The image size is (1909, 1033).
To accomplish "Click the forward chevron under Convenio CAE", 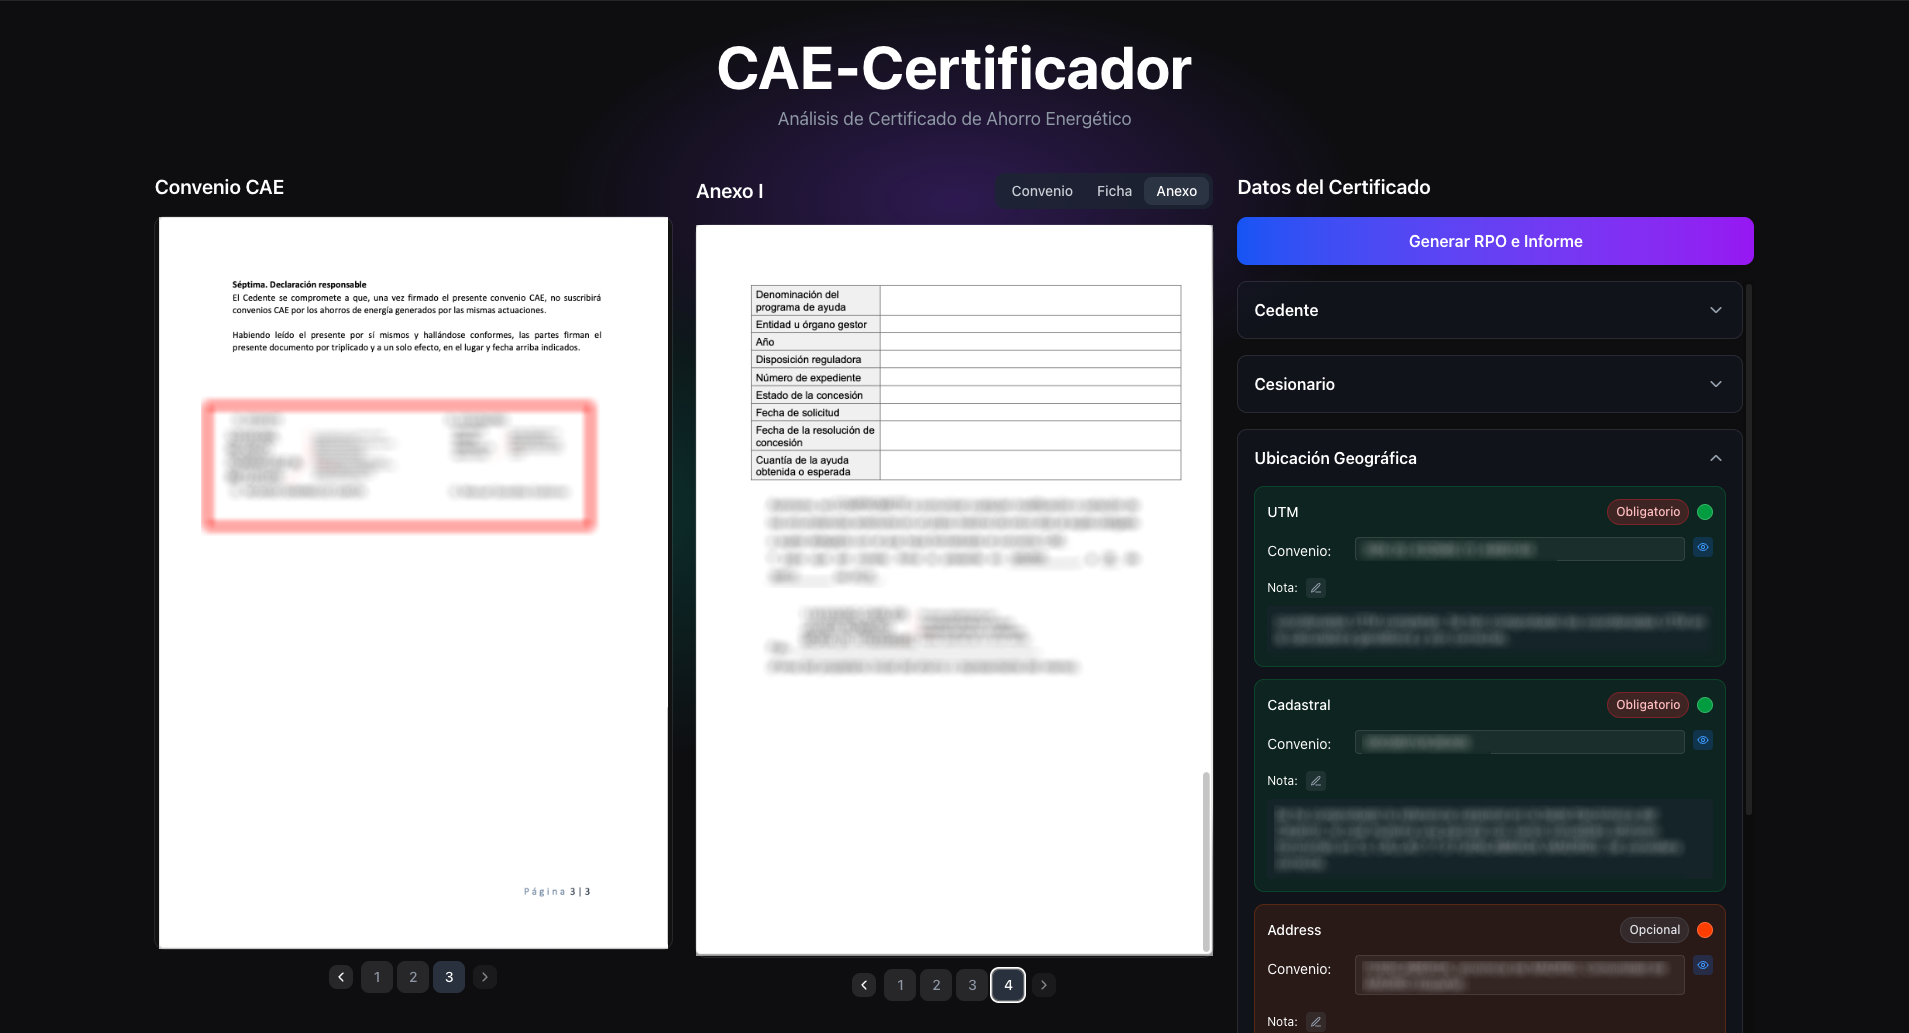I will [484, 976].
